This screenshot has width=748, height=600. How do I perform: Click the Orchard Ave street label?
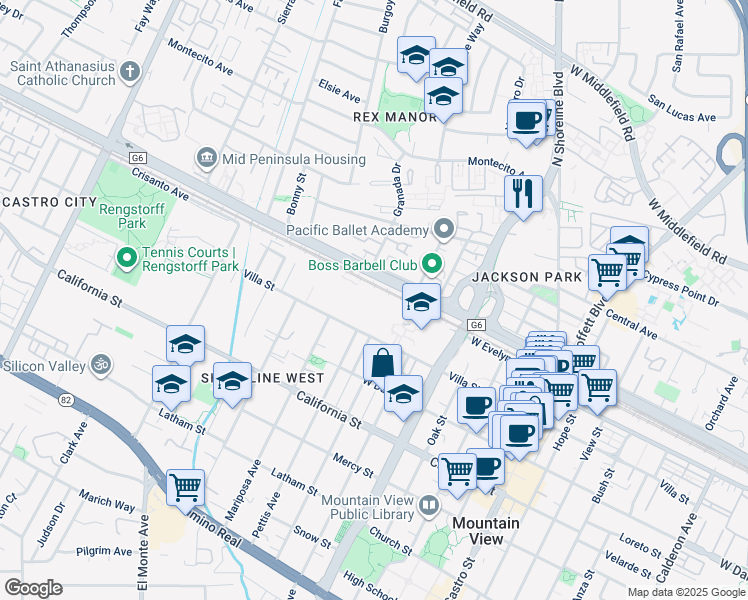pyautogui.click(x=721, y=403)
